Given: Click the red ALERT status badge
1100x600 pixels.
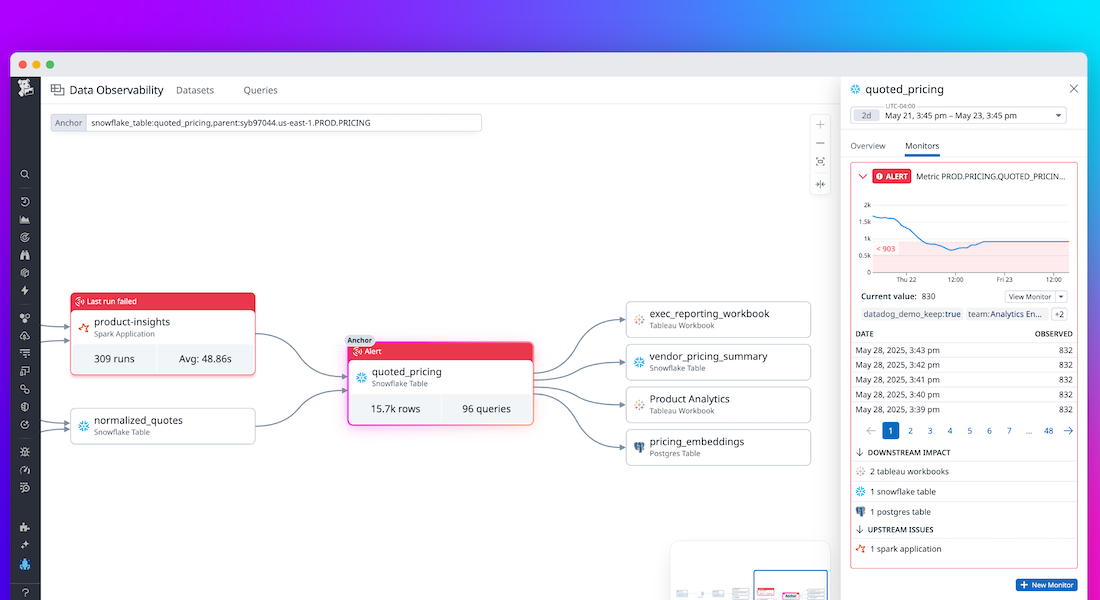Looking at the screenshot, I should 892,176.
